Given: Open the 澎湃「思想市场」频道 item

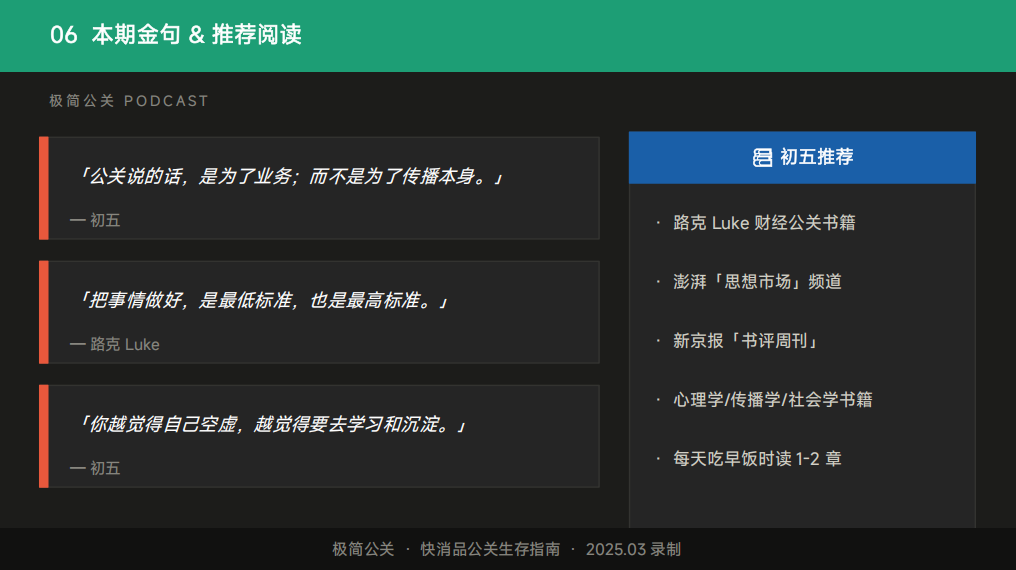Looking at the screenshot, I should click(x=757, y=282).
